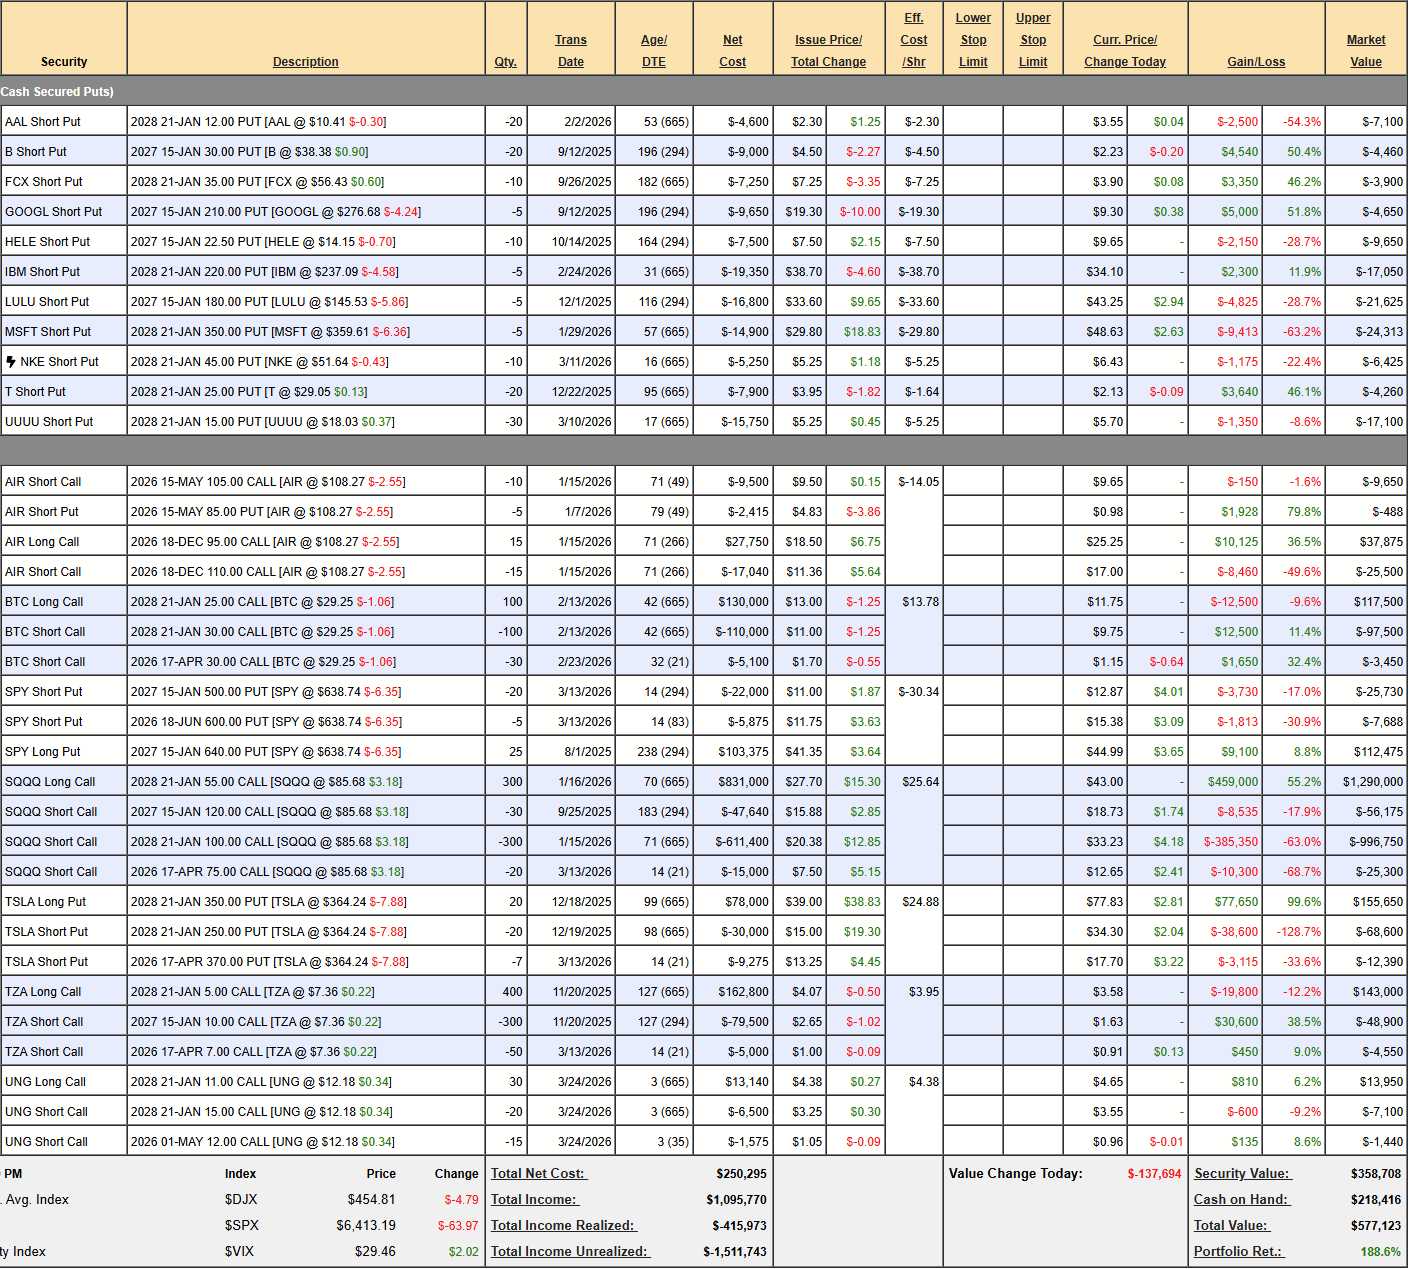Sort by Trans Date column header

pos(570,51)
